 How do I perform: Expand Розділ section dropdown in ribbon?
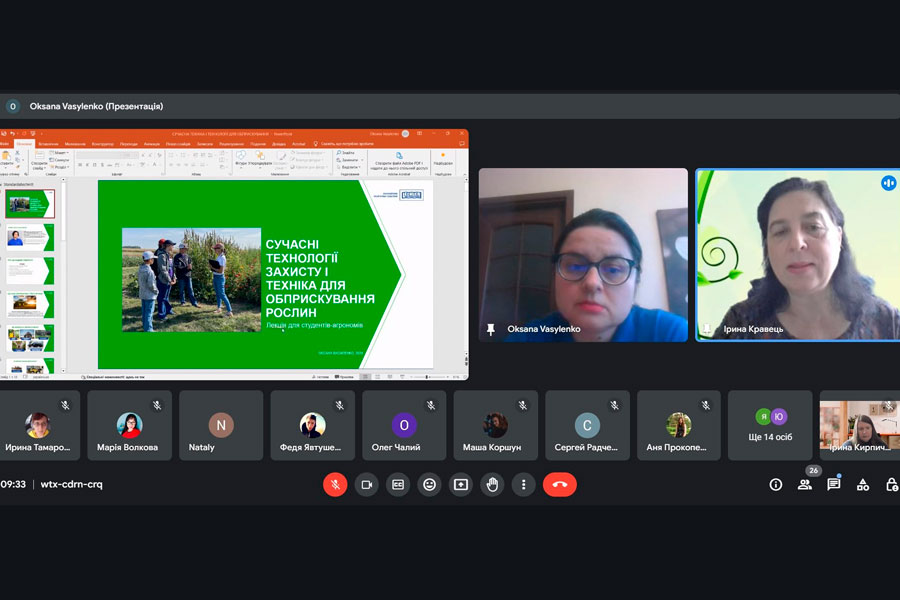pos(59,167)
